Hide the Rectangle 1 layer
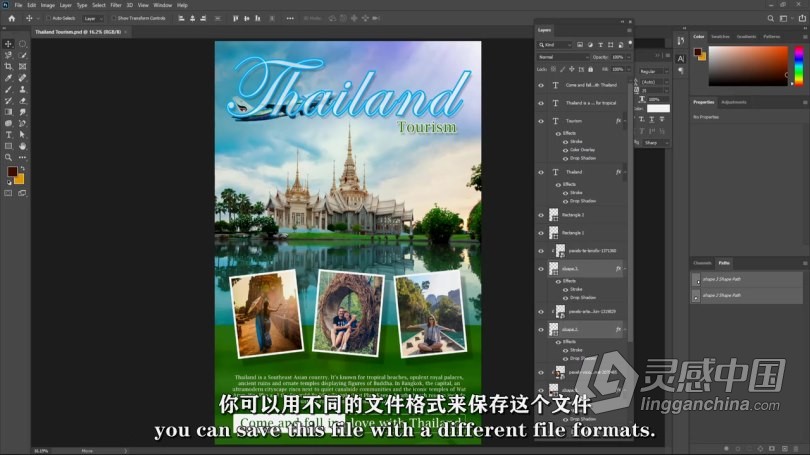 [x=541, y=233]
